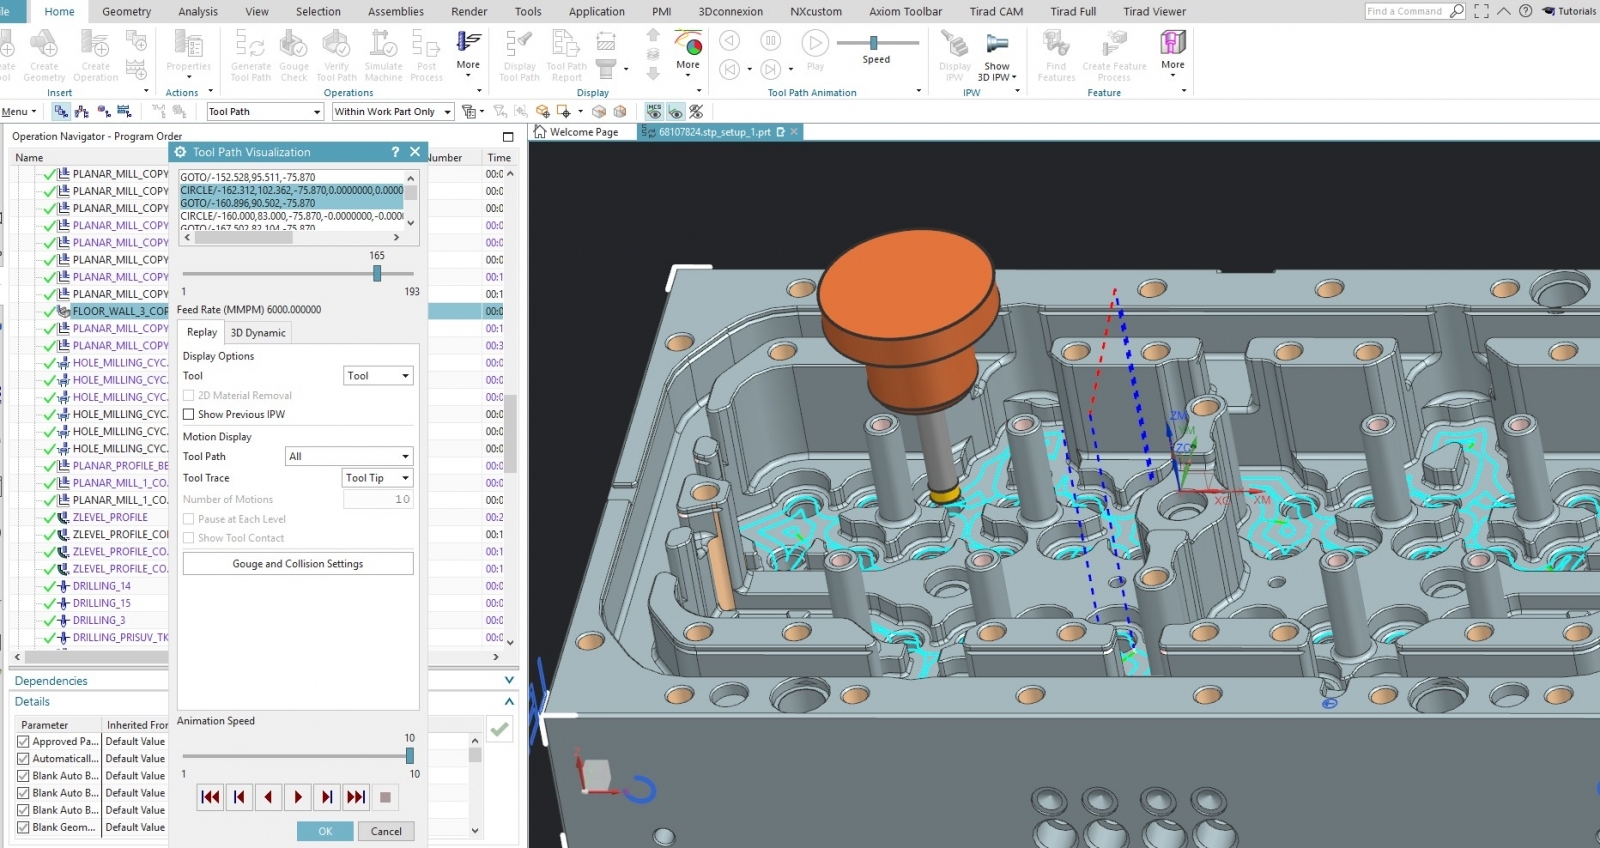Toggle the Approved Parameter checkbox
The image size is (1600, 848).
[23, 742]
